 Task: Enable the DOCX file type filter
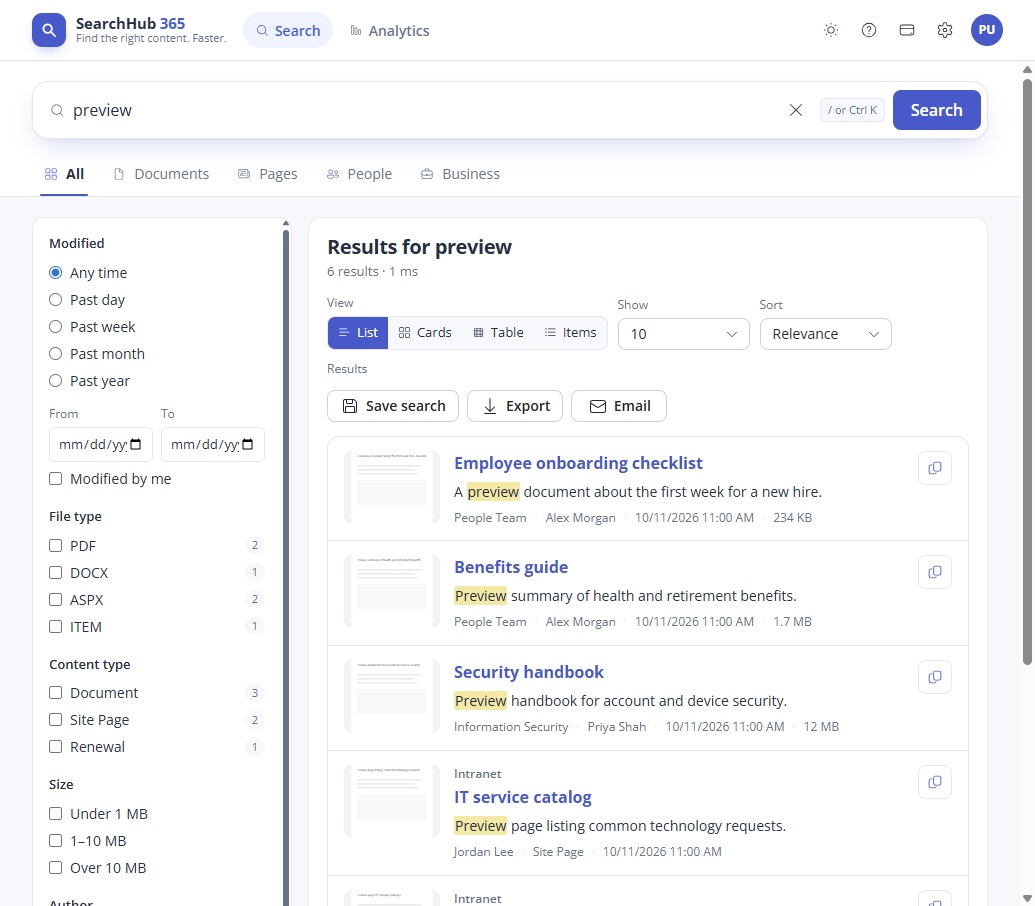55,573
